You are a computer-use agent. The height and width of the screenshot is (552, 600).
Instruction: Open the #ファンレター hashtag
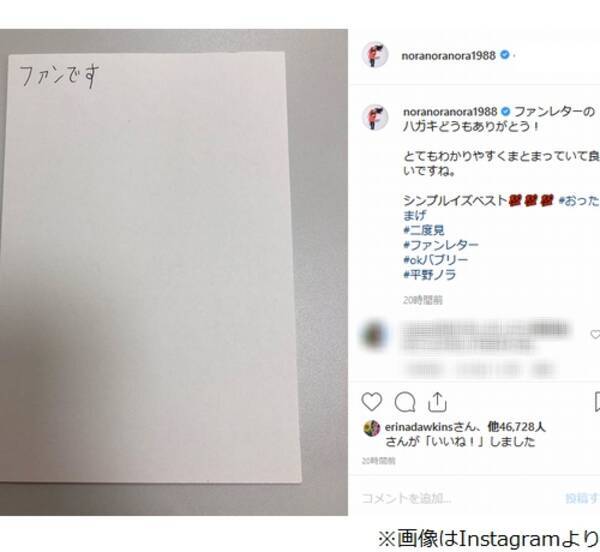441,245
